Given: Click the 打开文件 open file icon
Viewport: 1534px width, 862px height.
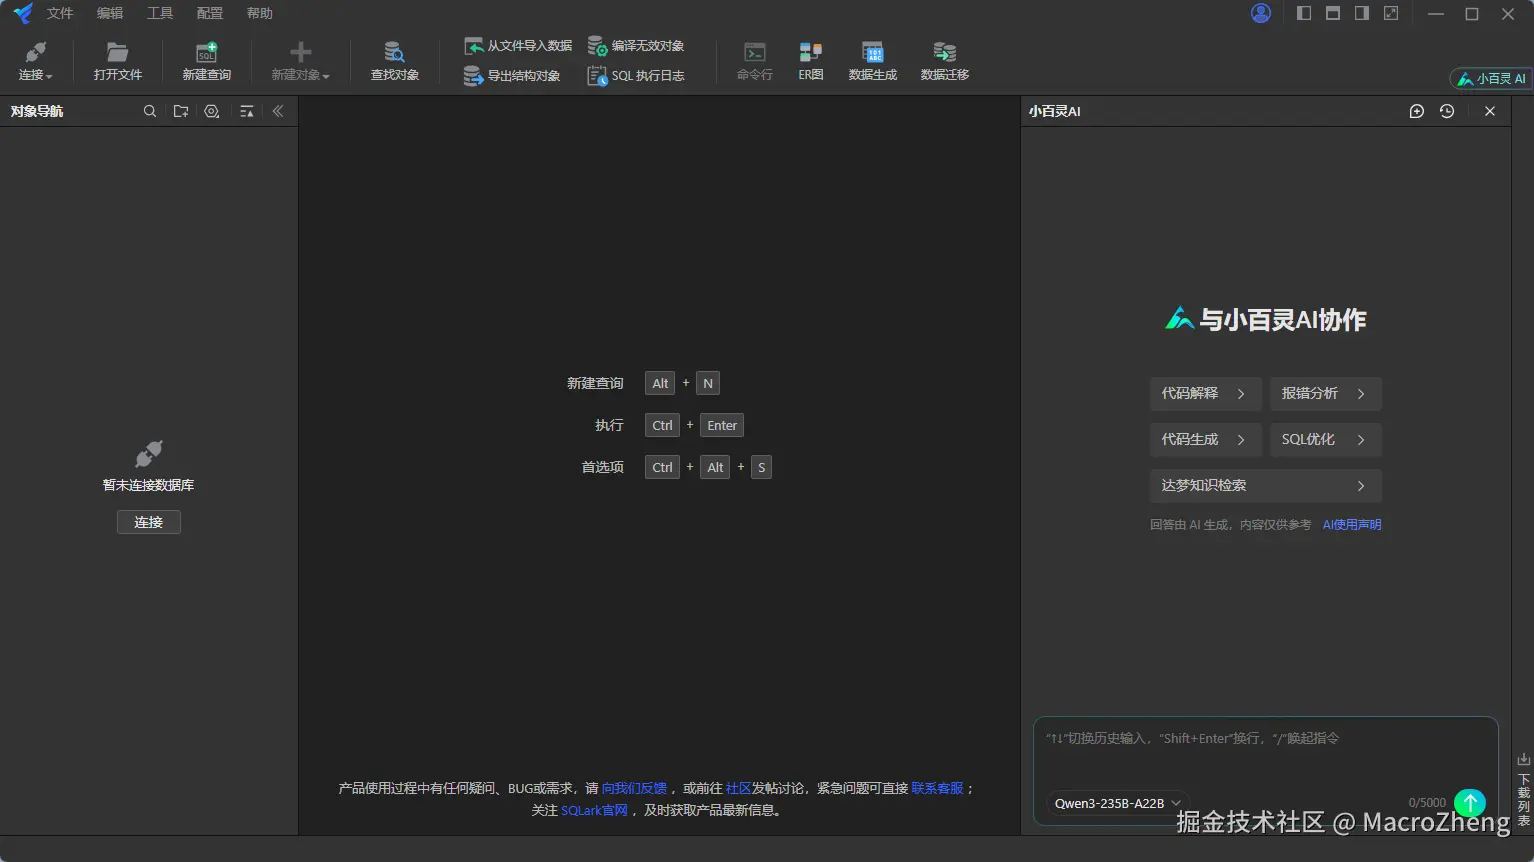Looking at the screenshot, I should 118,52.
